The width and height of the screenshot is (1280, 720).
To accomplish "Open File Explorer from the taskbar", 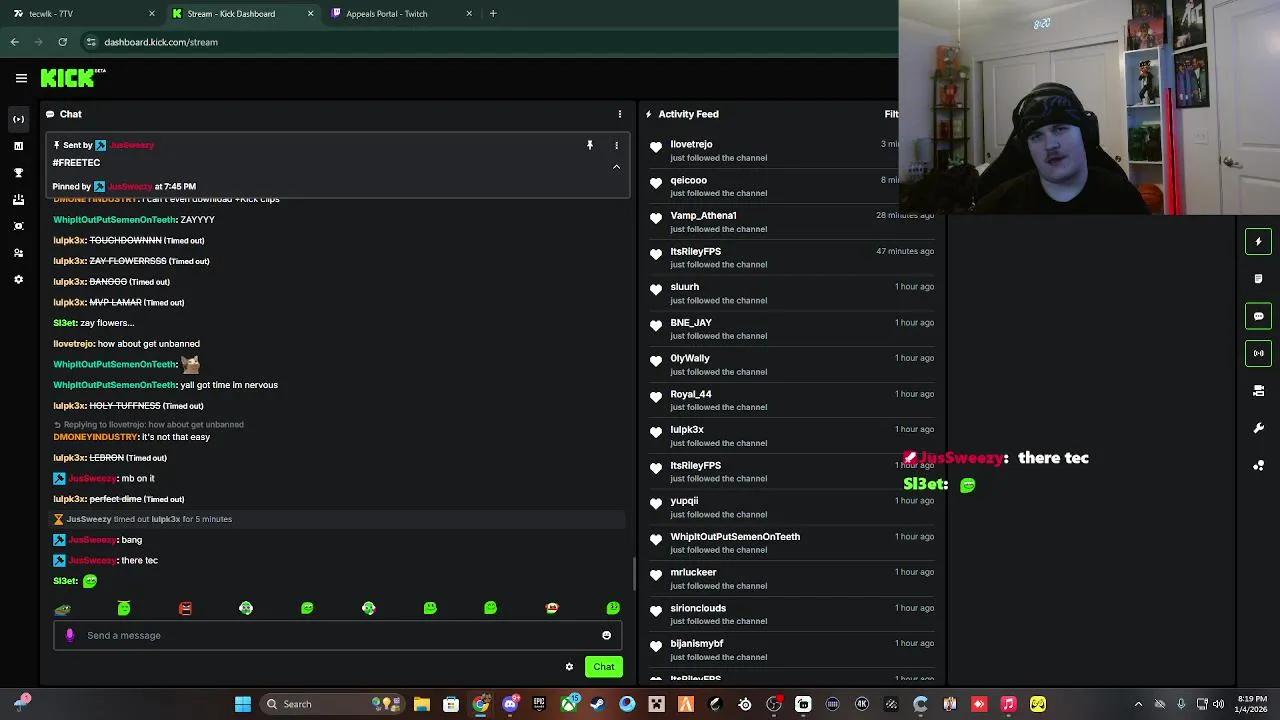I will pyautogui.click(x=422, y=704).
